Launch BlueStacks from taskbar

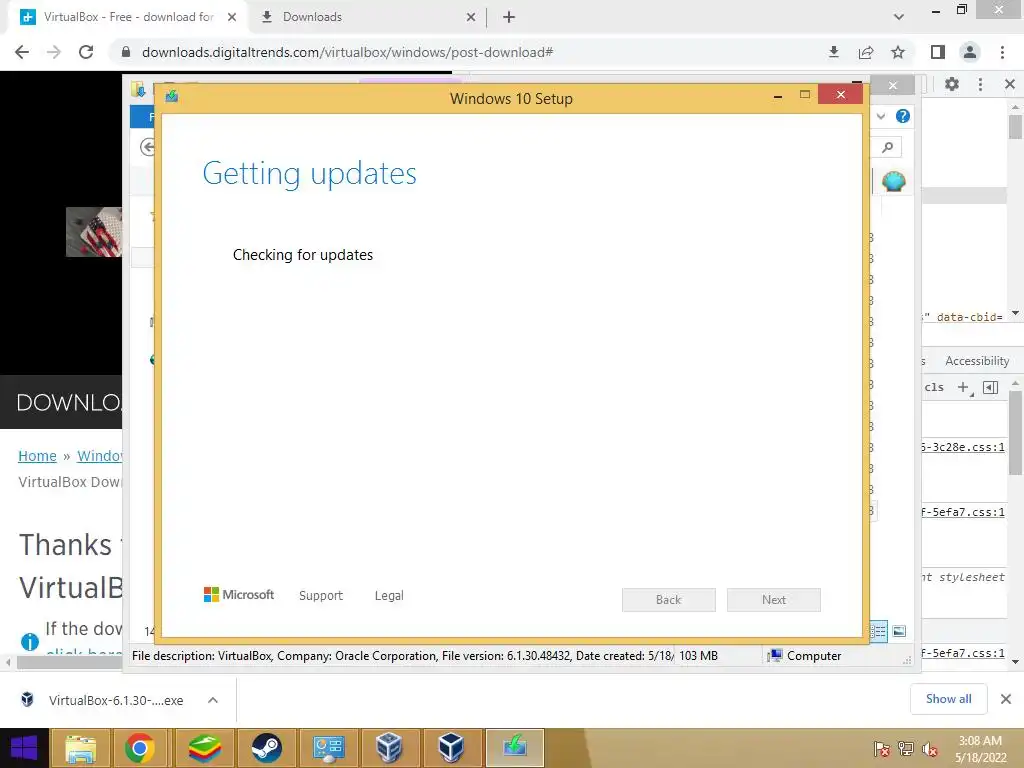[204, 748]
